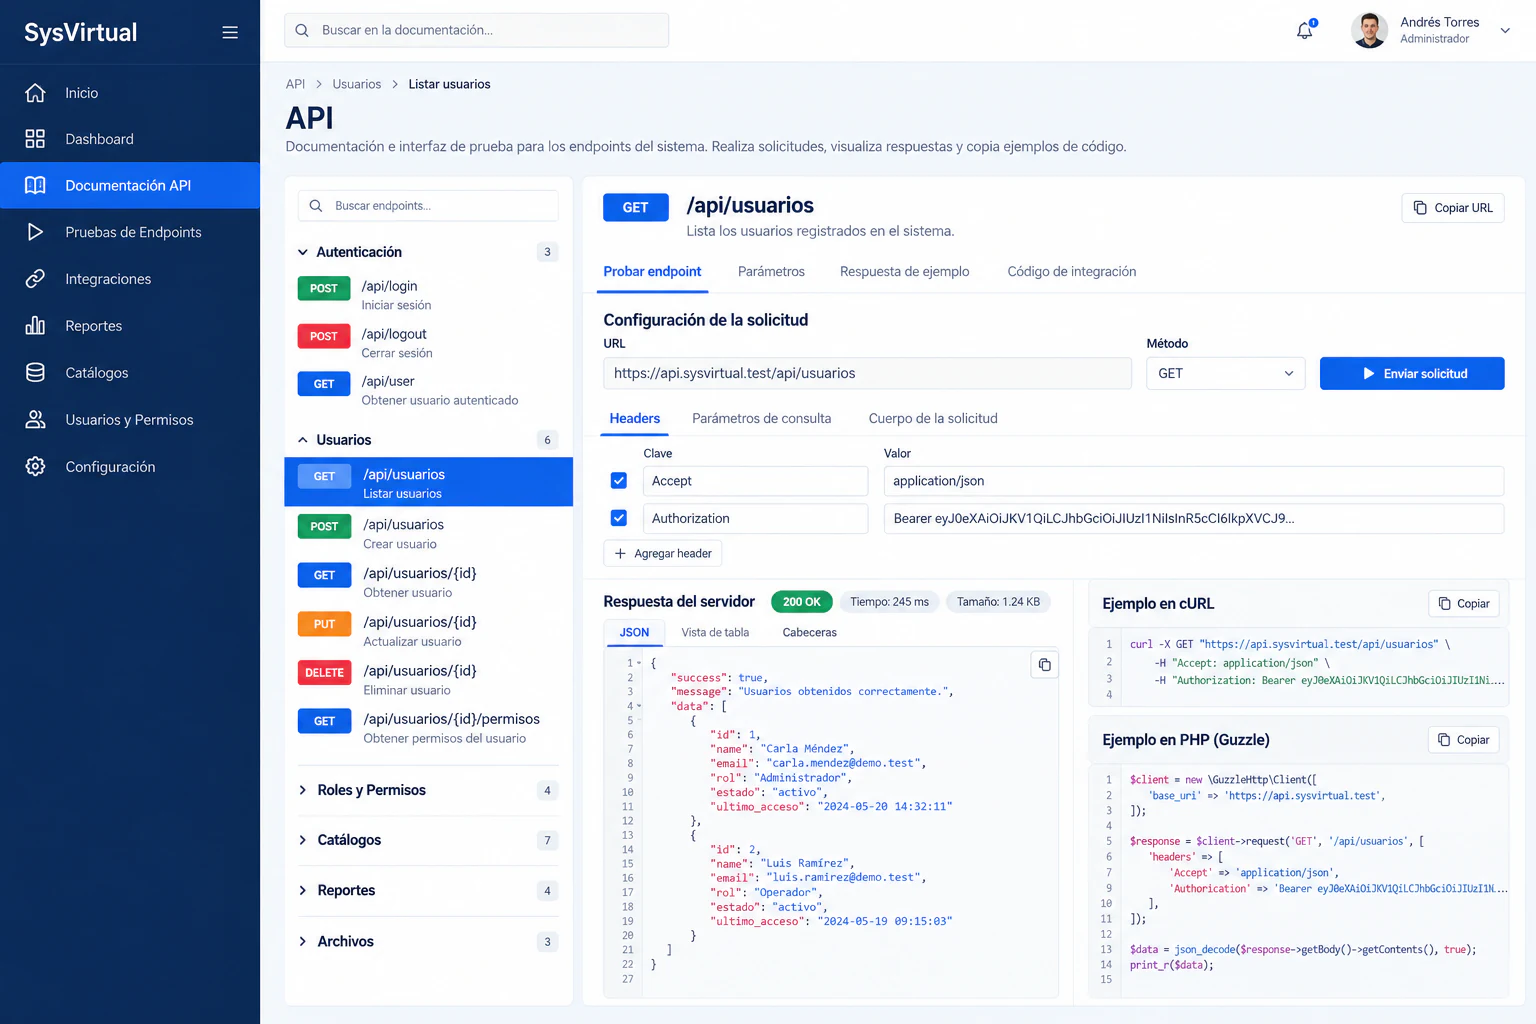
Task: Go to Inicio home icon
Action: pos(35,93)
